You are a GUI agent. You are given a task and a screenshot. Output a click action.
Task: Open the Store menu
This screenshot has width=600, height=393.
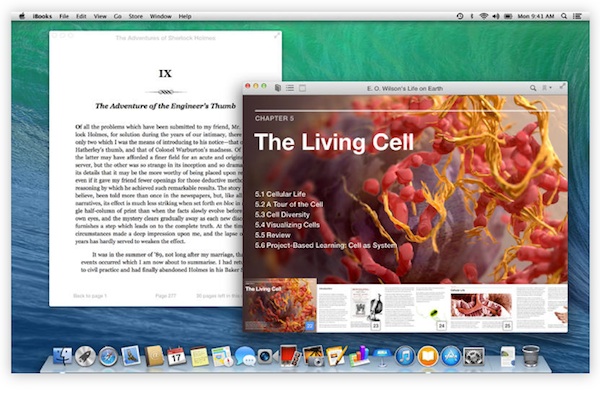[135, 16]
